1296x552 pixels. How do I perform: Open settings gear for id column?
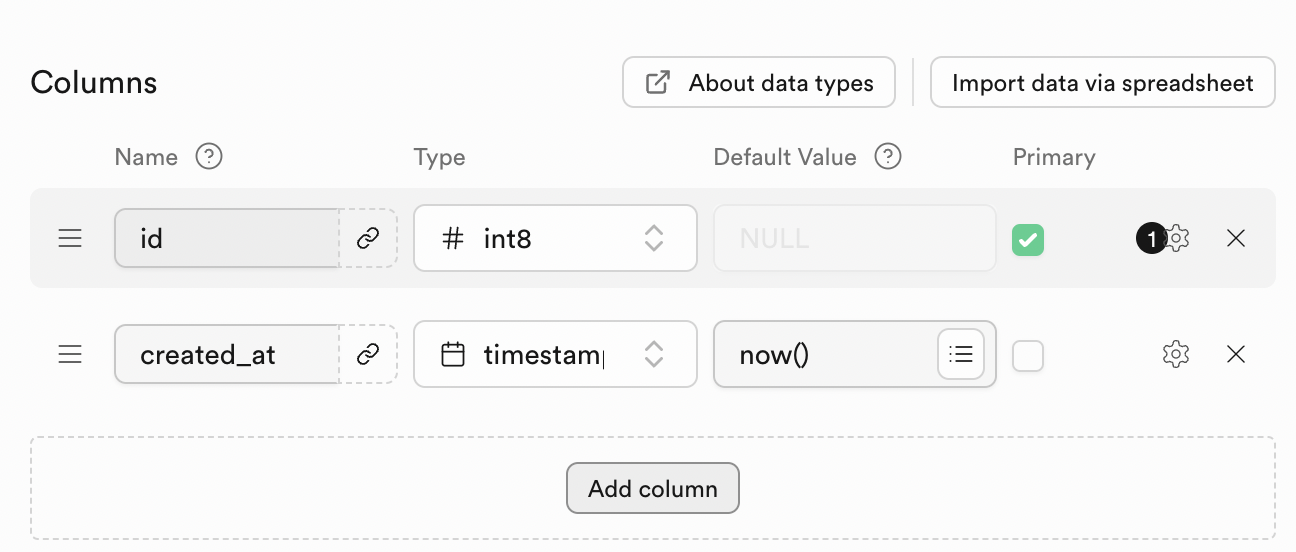tap(1177, 239)
